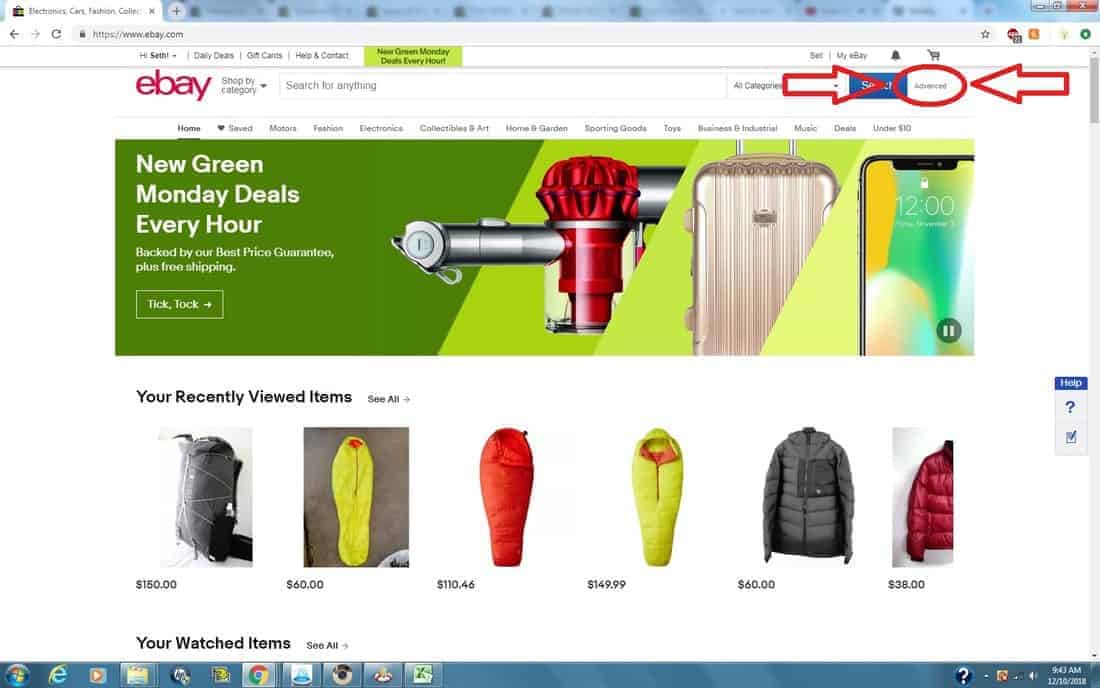The image size is (1100, 688).
Task: Click the Help label on side widget
Action: (x=1071, y=383)
